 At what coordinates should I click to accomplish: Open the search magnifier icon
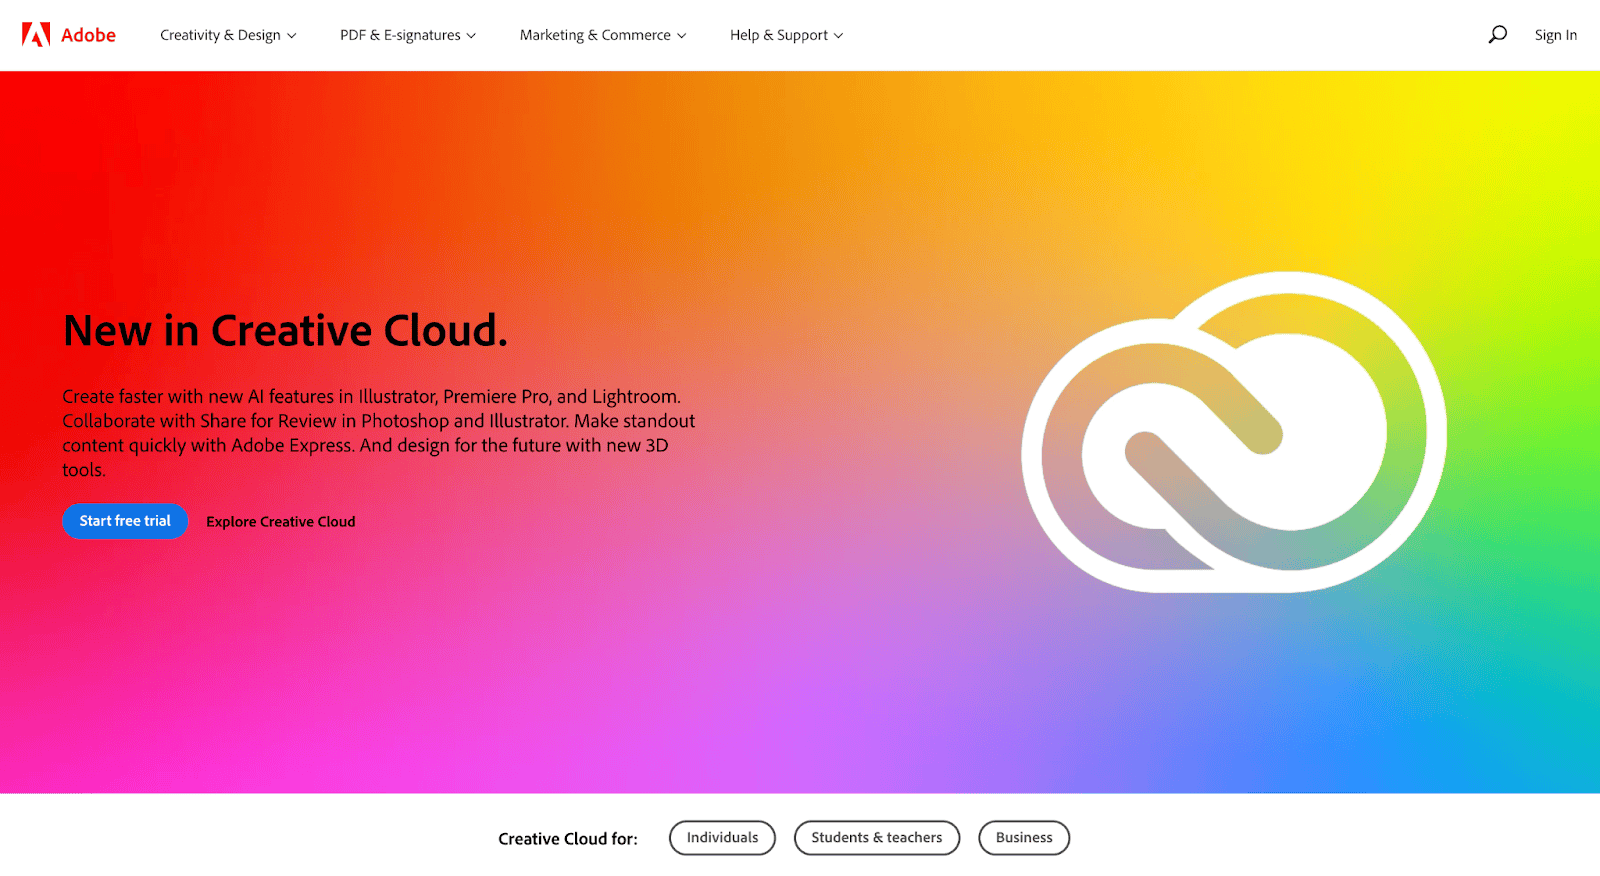(x=1497, y=35)
